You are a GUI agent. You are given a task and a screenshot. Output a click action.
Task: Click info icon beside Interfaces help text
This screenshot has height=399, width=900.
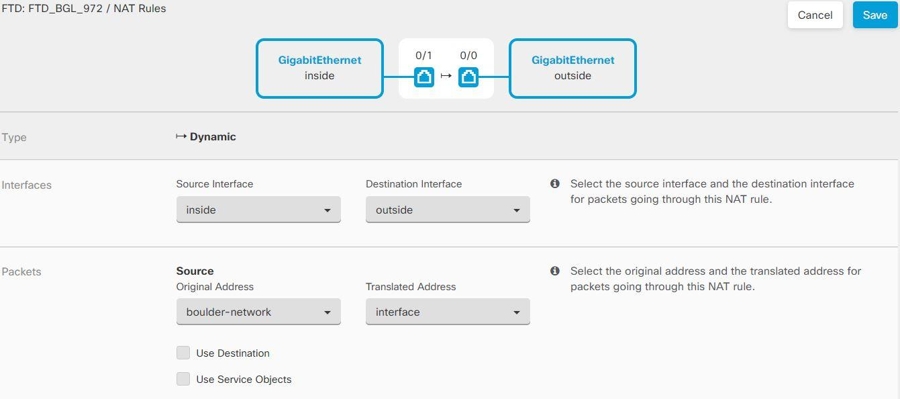coord(554,184)
